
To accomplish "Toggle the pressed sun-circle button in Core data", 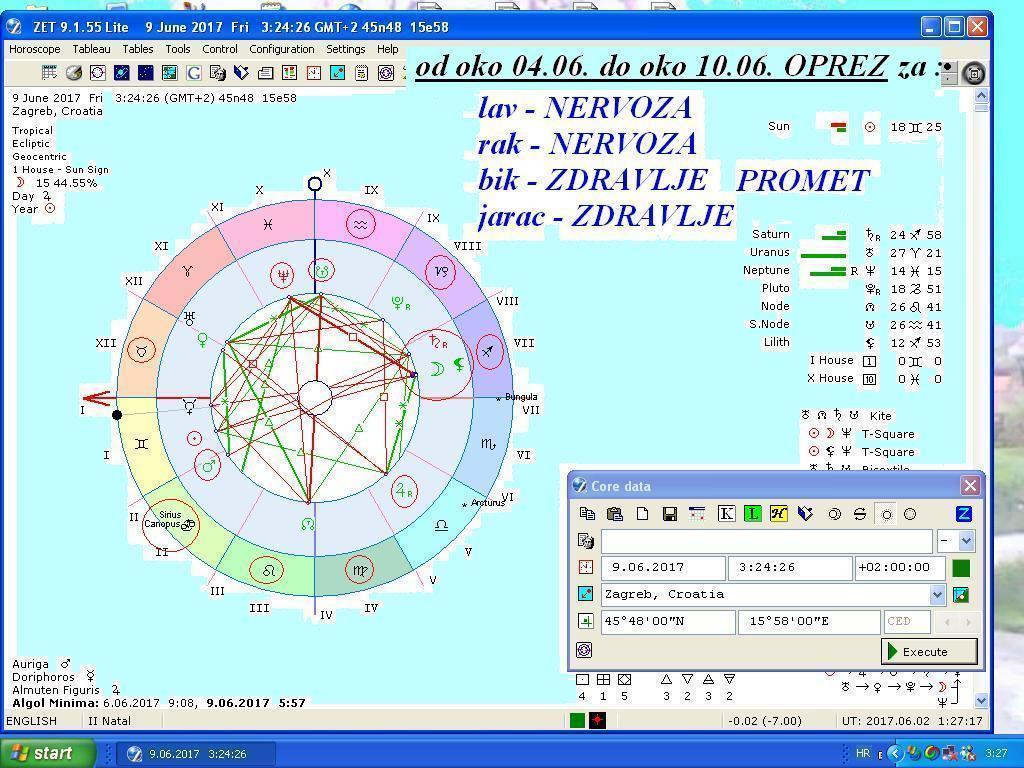I will pyautogui.click(x=886, y=514).
